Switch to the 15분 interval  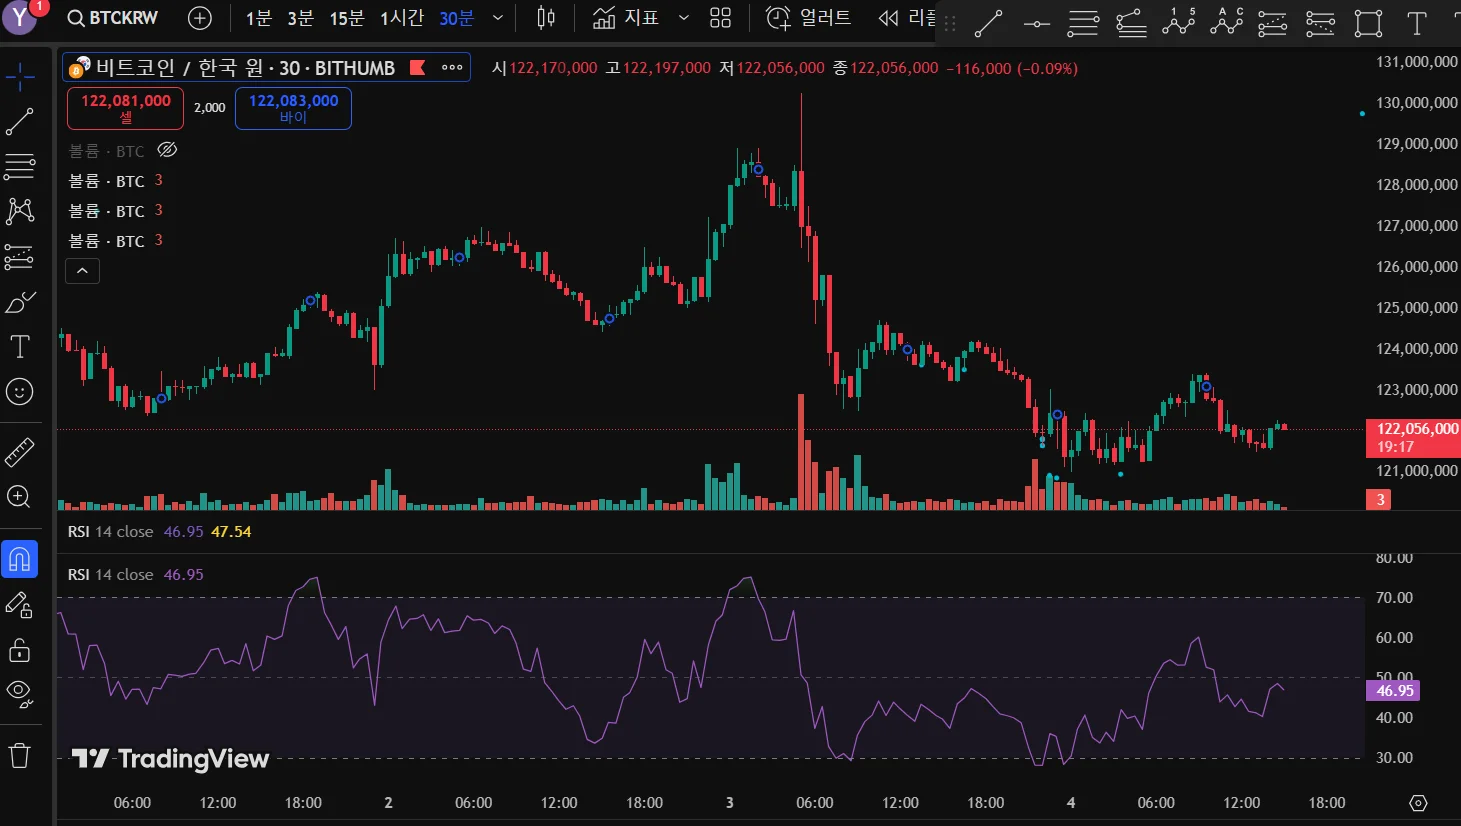[347, 18]
